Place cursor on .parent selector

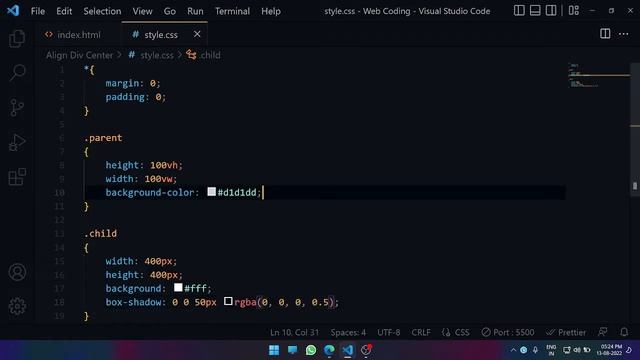[103, 138]
